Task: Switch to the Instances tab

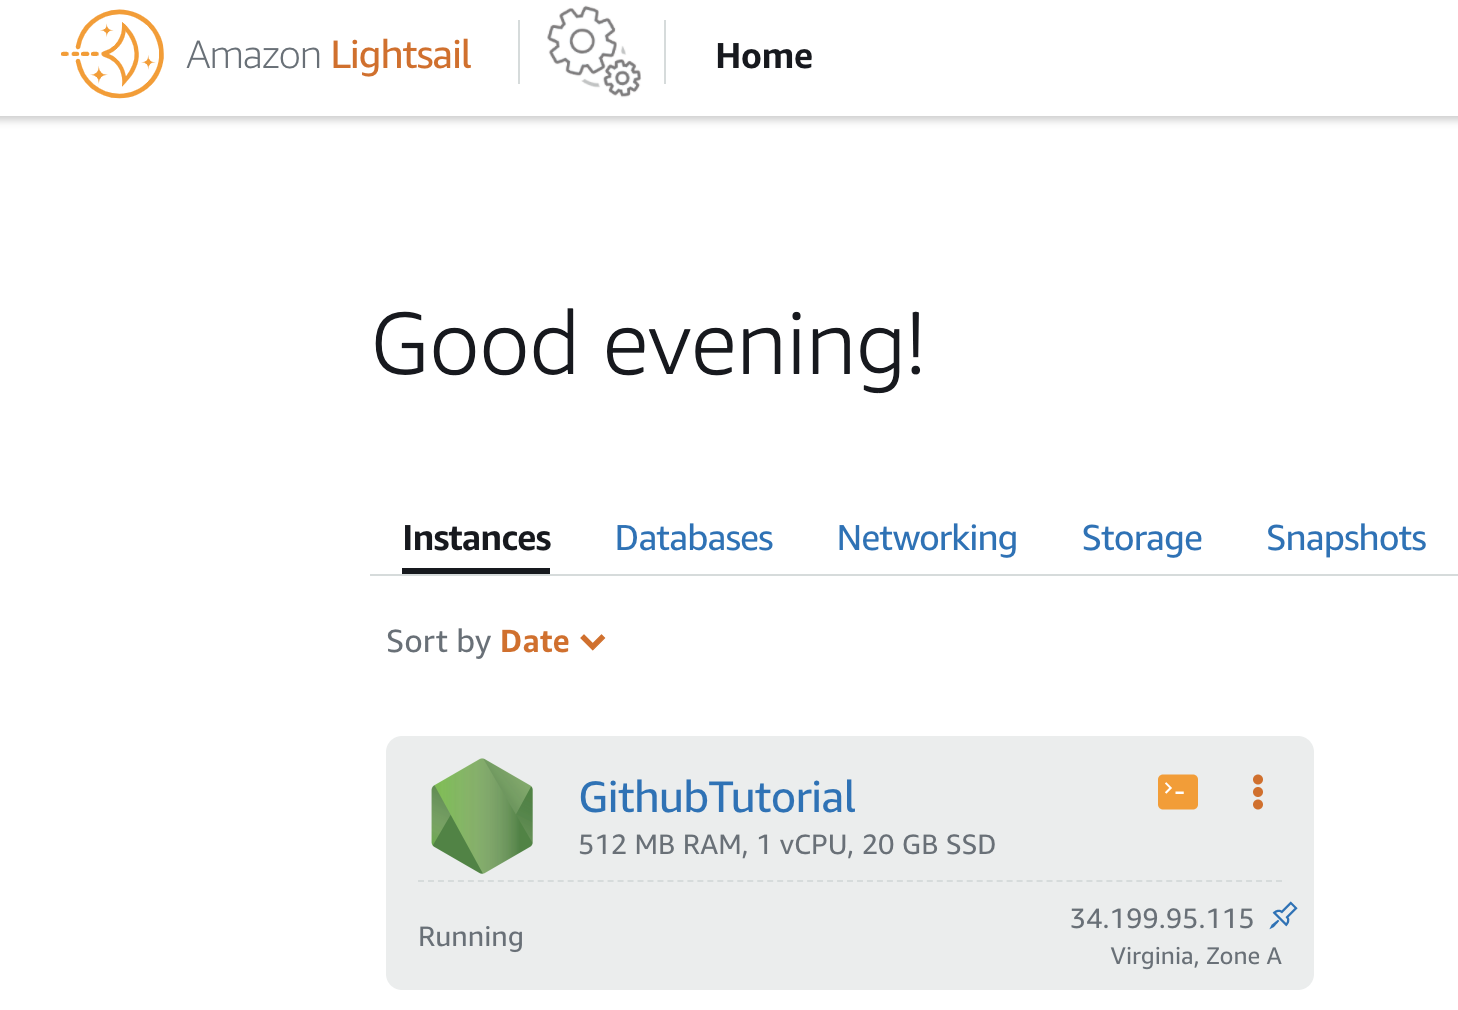Action: pyautogui.click(x=476, y=539)
